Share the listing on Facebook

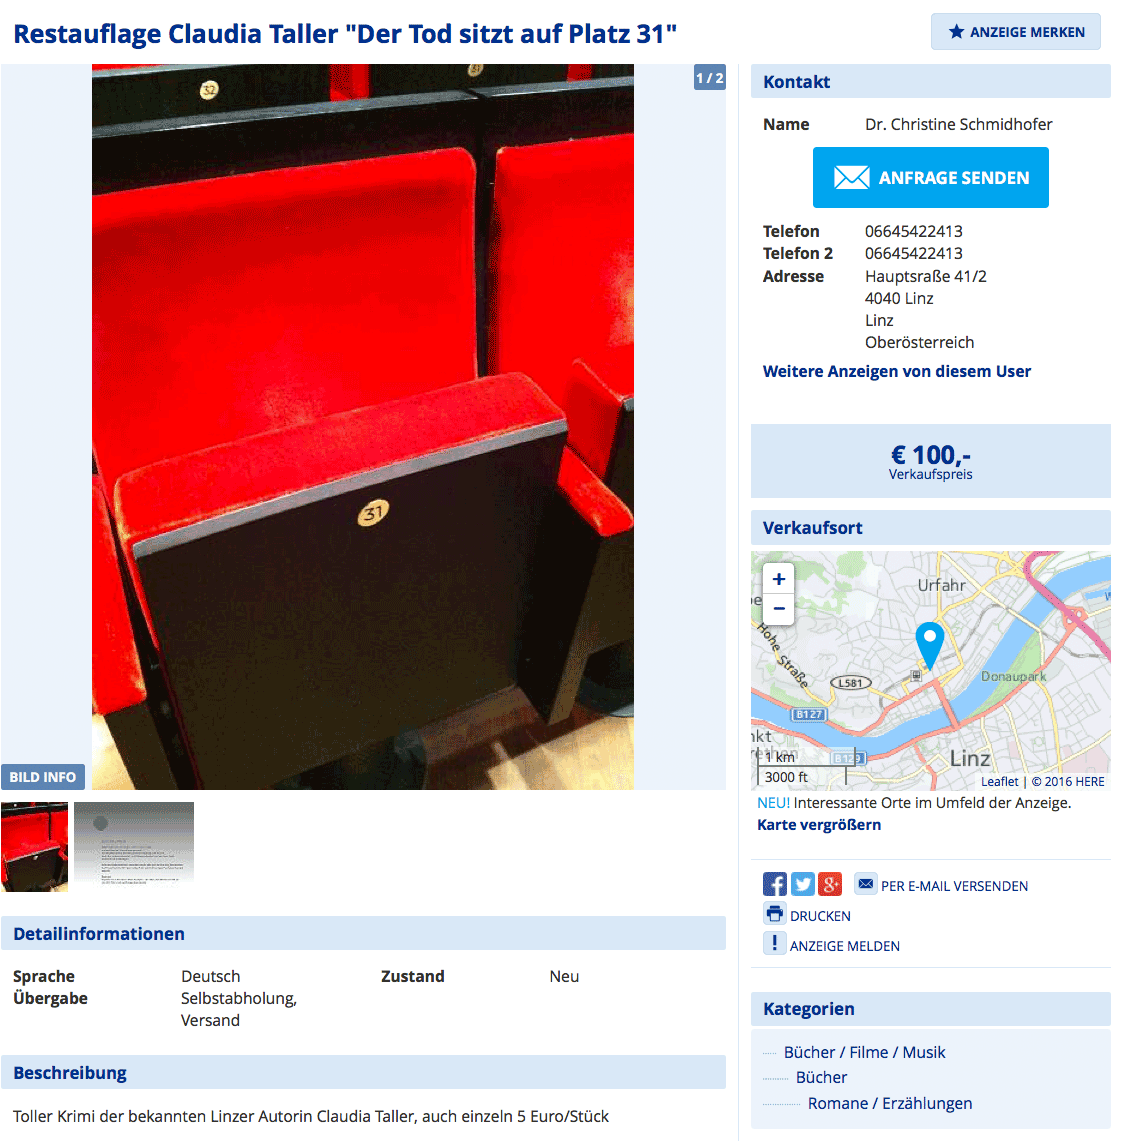(x=775, y=884)
